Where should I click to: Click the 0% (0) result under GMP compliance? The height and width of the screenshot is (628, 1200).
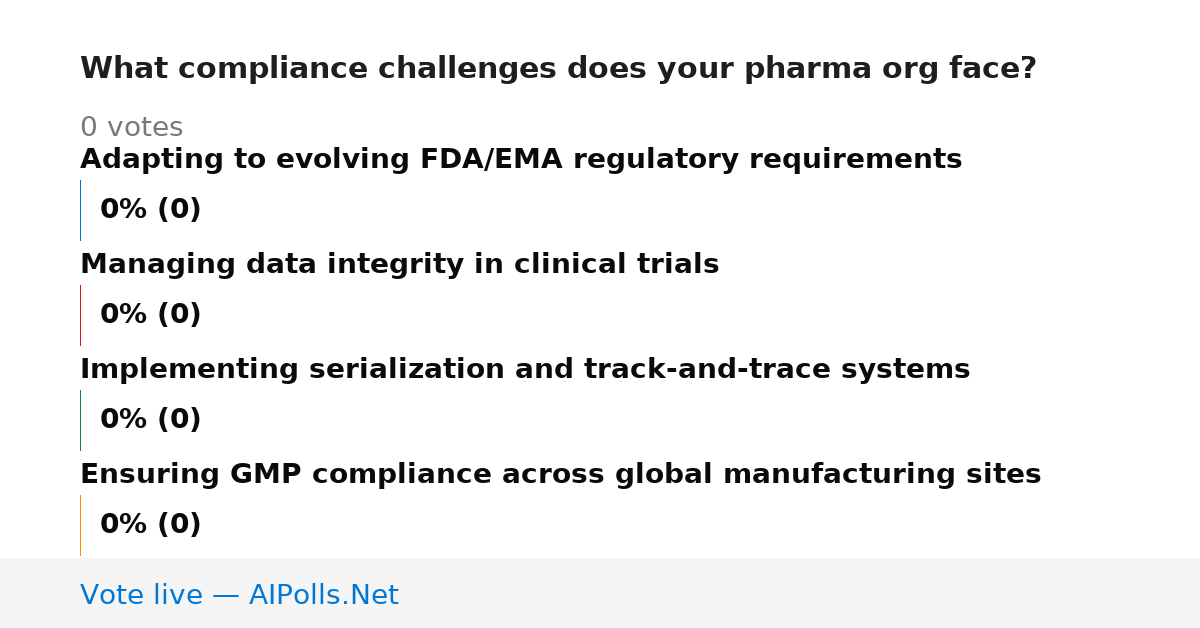pyautogui.click(x=150, y=525)
